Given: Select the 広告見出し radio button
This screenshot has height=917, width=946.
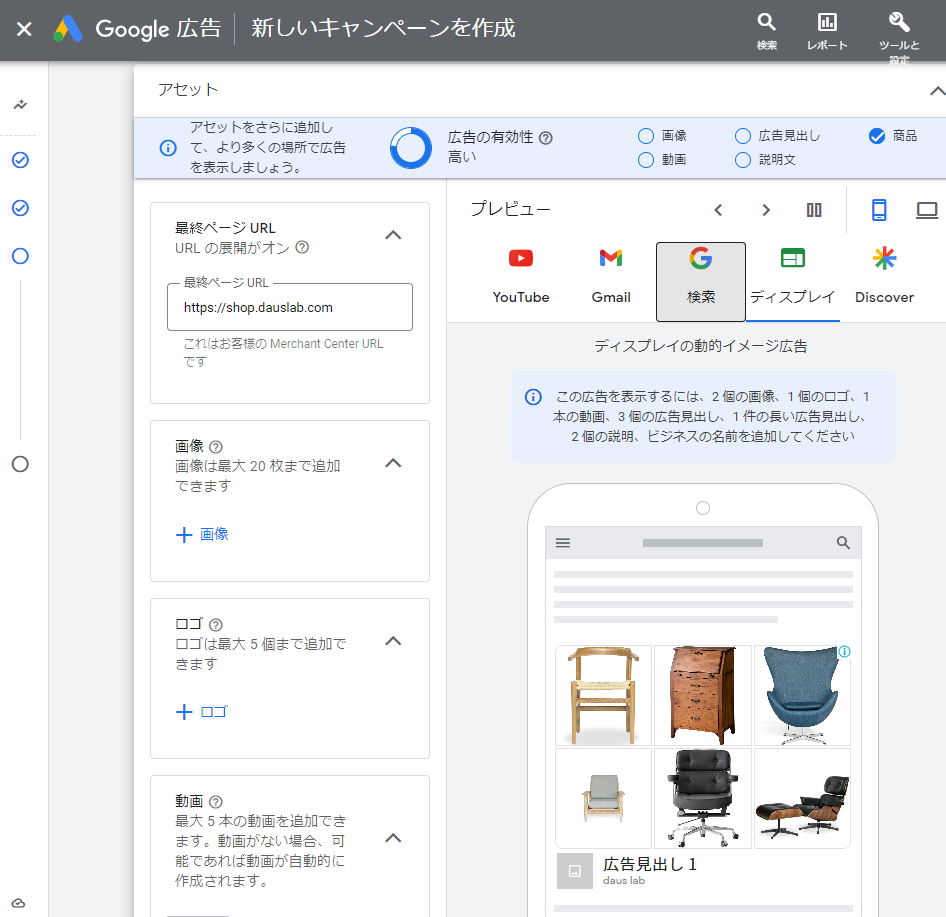Looking at the screenshot, I should 742,135.
